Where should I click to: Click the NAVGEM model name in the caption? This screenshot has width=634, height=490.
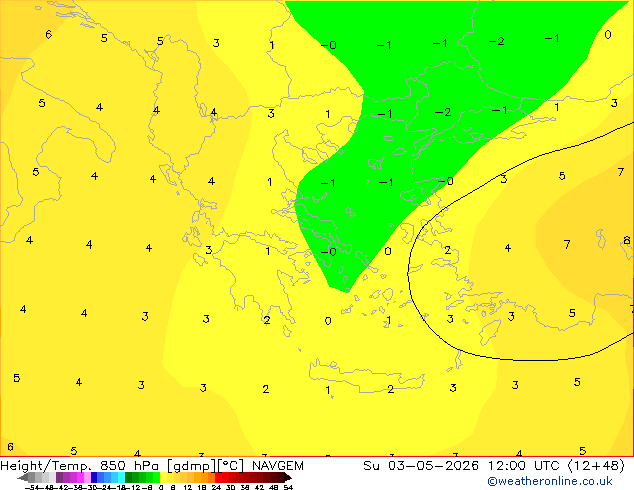pyautogui.click(x=278, y=466)
